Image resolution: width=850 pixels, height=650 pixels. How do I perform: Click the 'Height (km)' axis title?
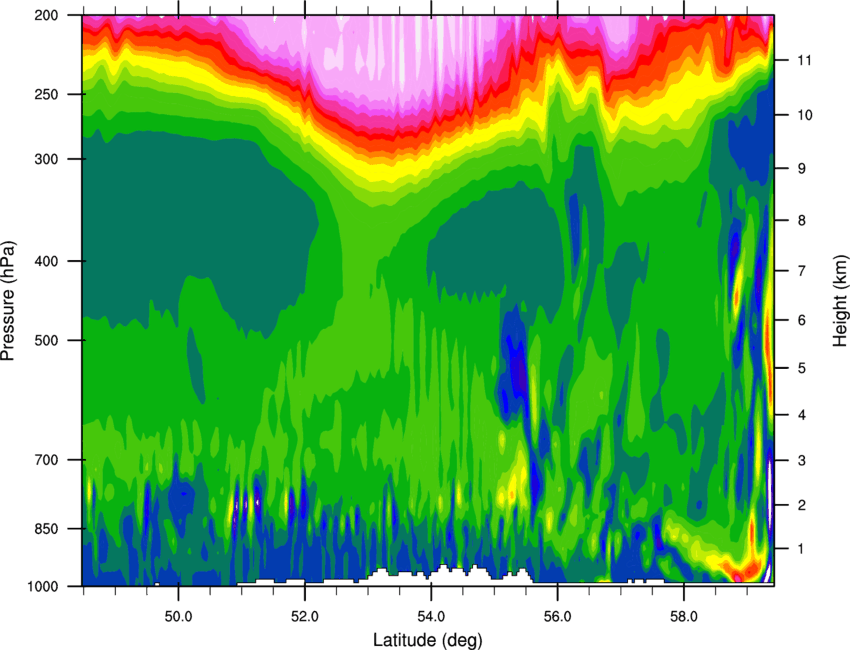click(x=840, y=299)
